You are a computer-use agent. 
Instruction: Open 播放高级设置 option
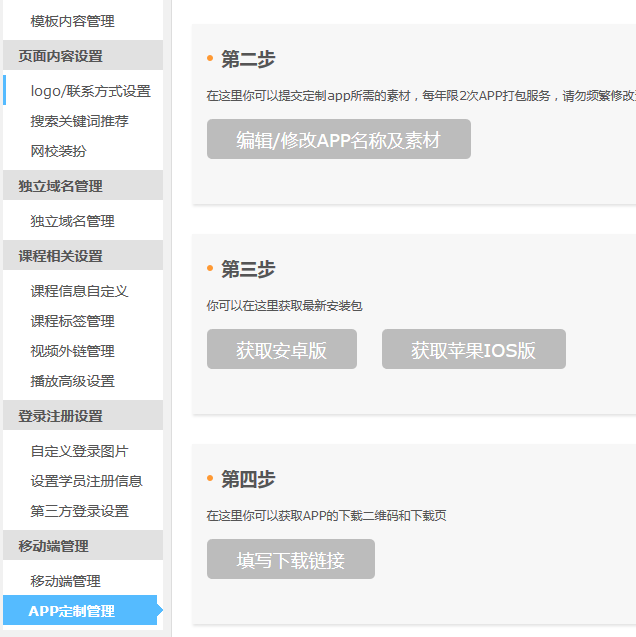pos(72,381)
